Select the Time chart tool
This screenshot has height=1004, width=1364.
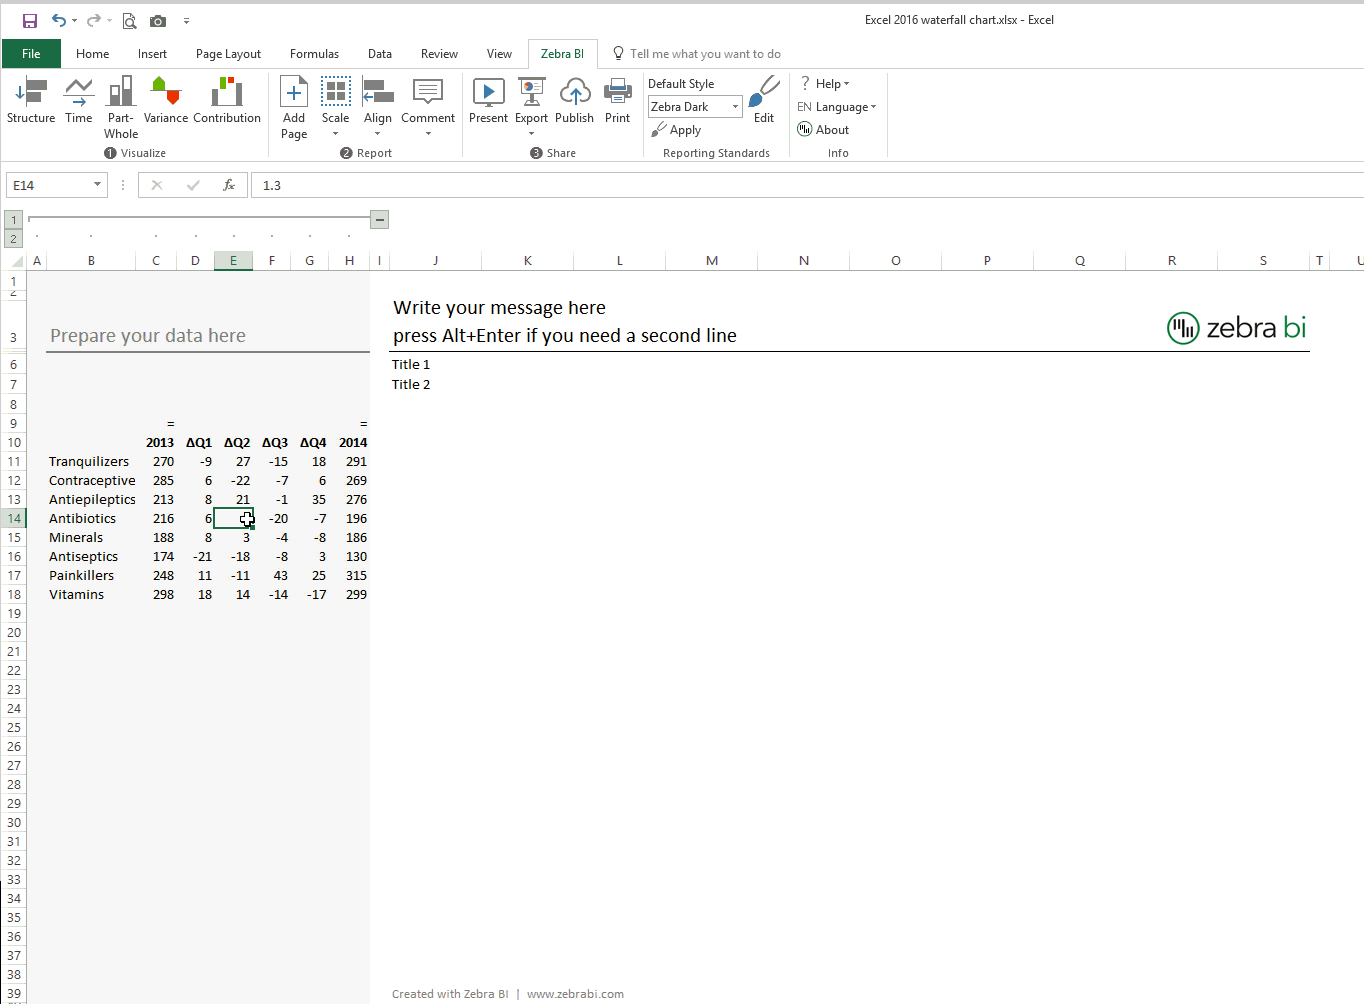pos(79,101)
